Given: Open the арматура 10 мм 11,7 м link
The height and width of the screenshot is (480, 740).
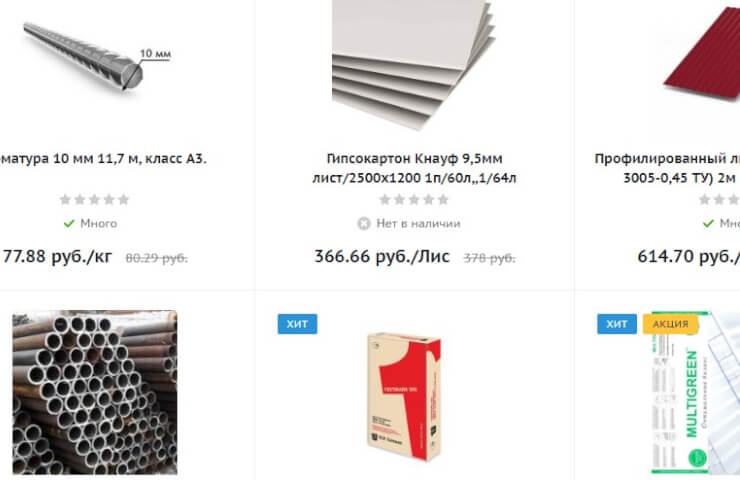Looking at the screenshot, I should click(x=101, y=159).
